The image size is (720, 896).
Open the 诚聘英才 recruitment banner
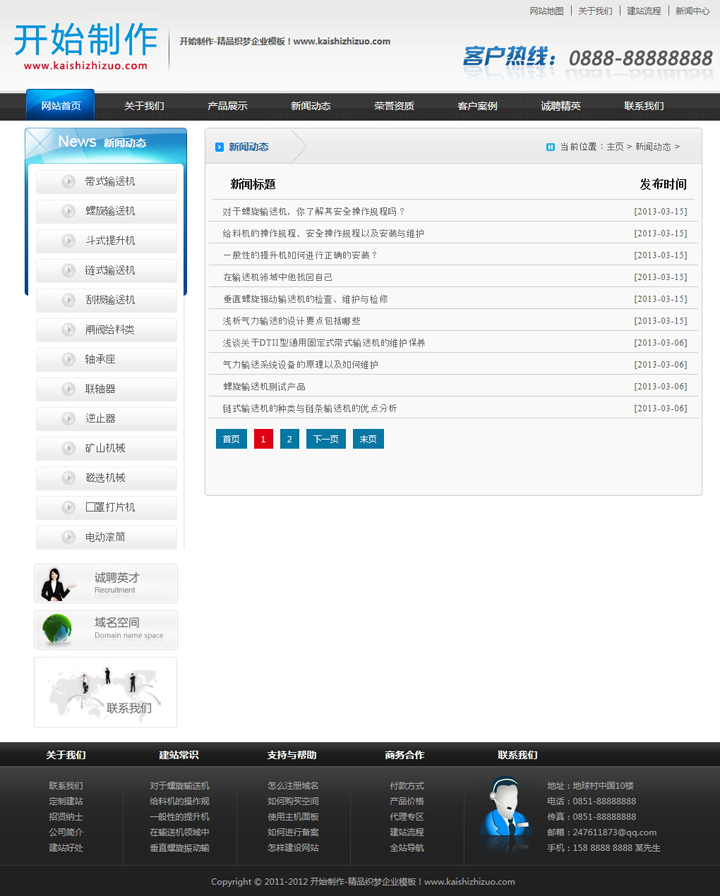pyautogui.click(x=106, y=583)
